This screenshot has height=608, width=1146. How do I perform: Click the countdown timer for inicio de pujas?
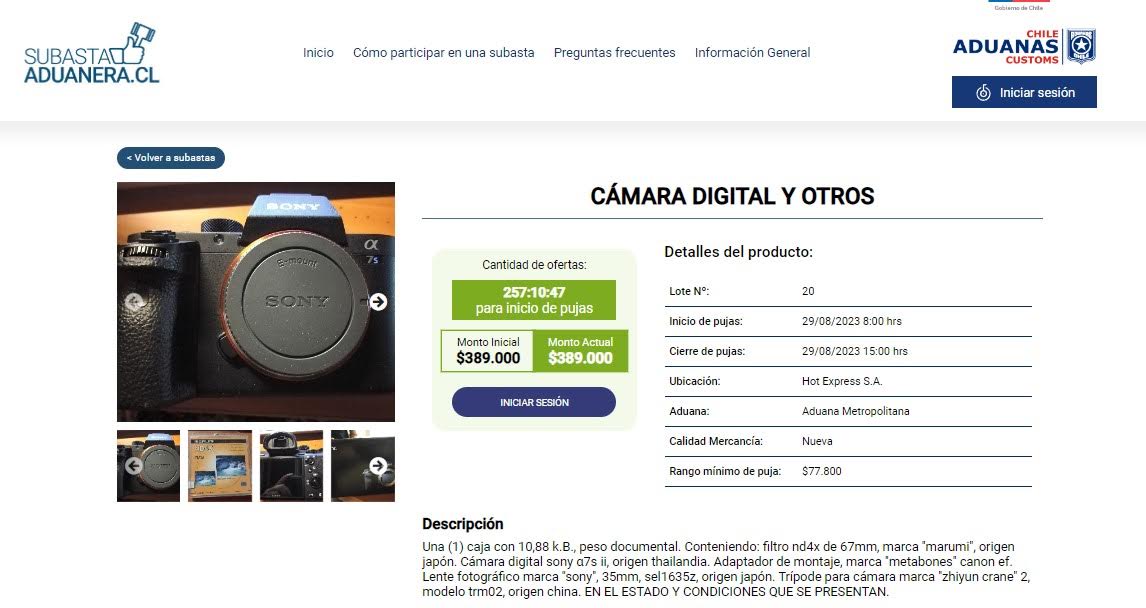coord(534,300)
